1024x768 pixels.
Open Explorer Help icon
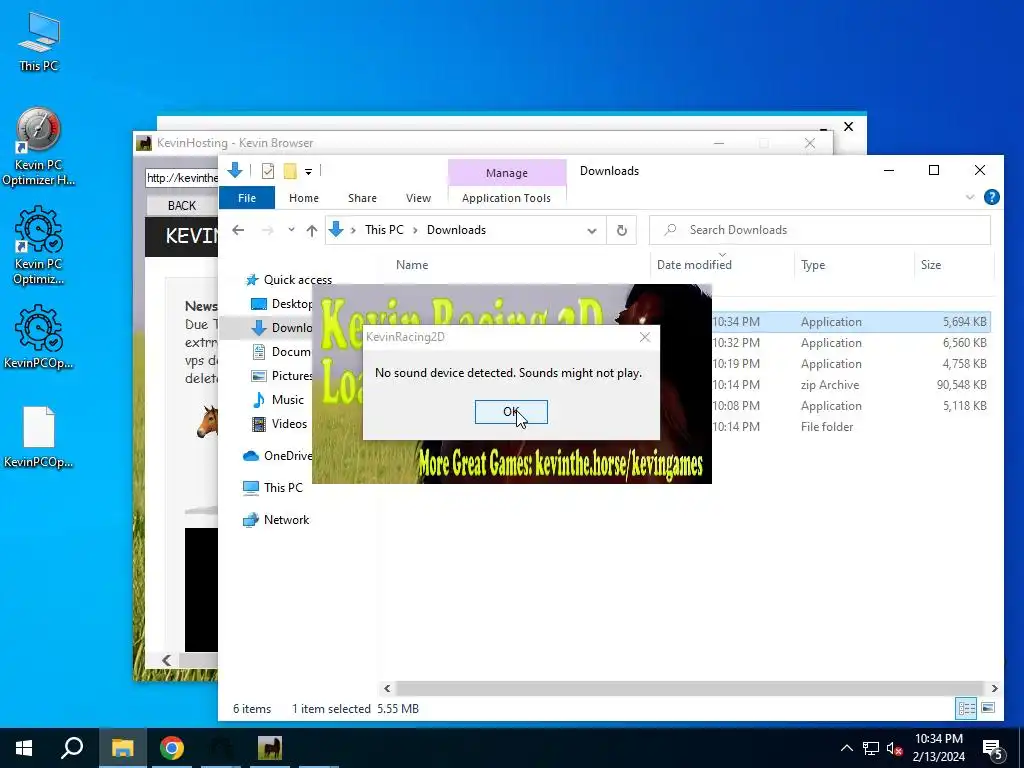click(x=991, y=197)
